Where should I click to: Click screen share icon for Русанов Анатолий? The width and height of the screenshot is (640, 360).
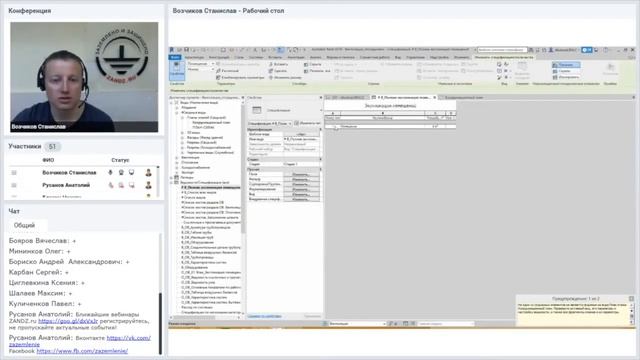pyautogui.click(x=131, y=185)
